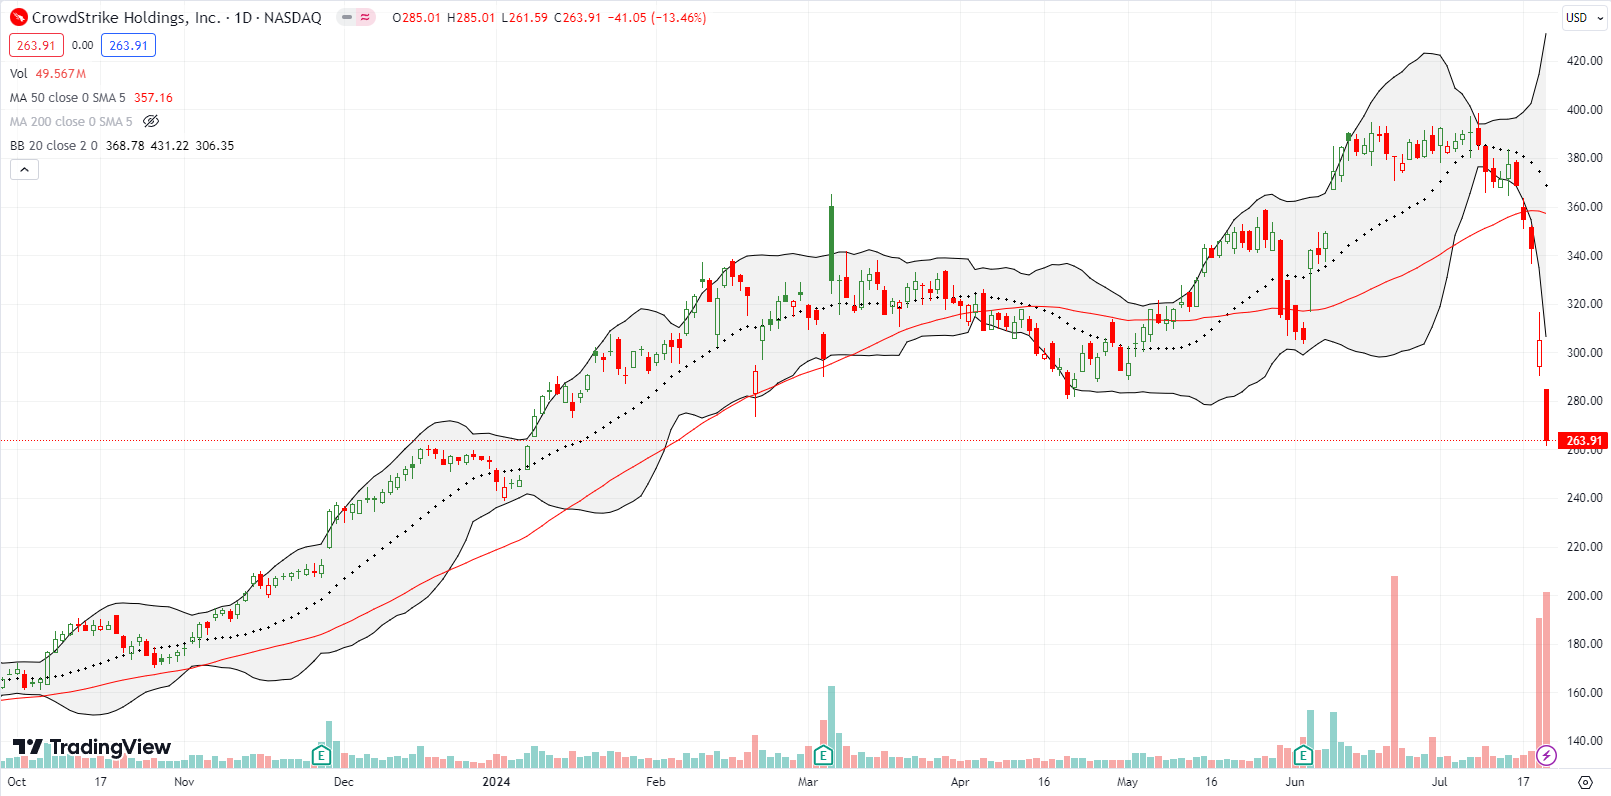Select the MA 200 close indicator legend
The height and width of the screenshot is (796, 1611).
tap(71, 121)
